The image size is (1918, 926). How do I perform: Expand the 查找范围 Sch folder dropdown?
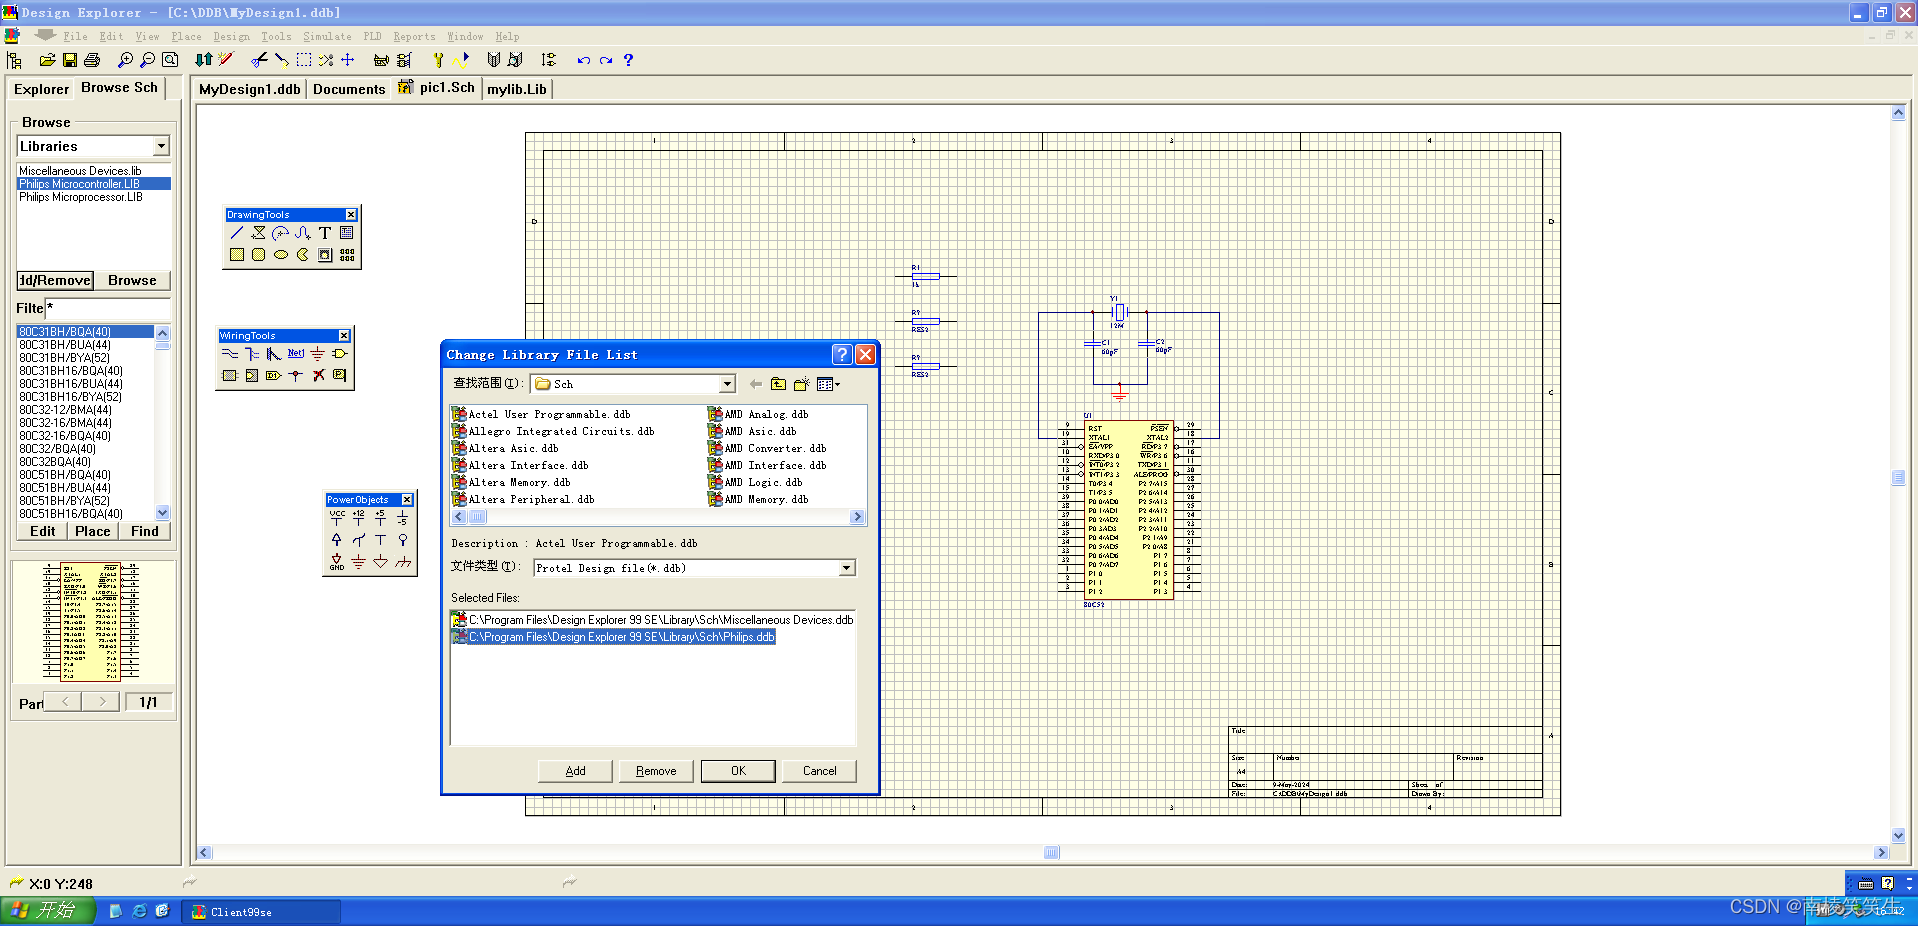pos(727,384)
